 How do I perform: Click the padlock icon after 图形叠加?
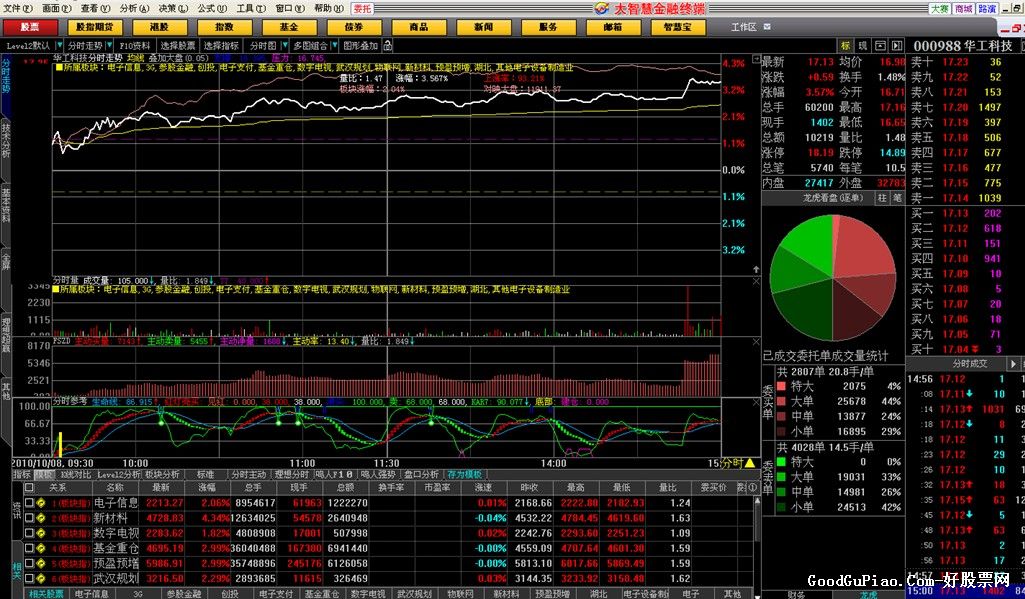(x=388, y=45)
